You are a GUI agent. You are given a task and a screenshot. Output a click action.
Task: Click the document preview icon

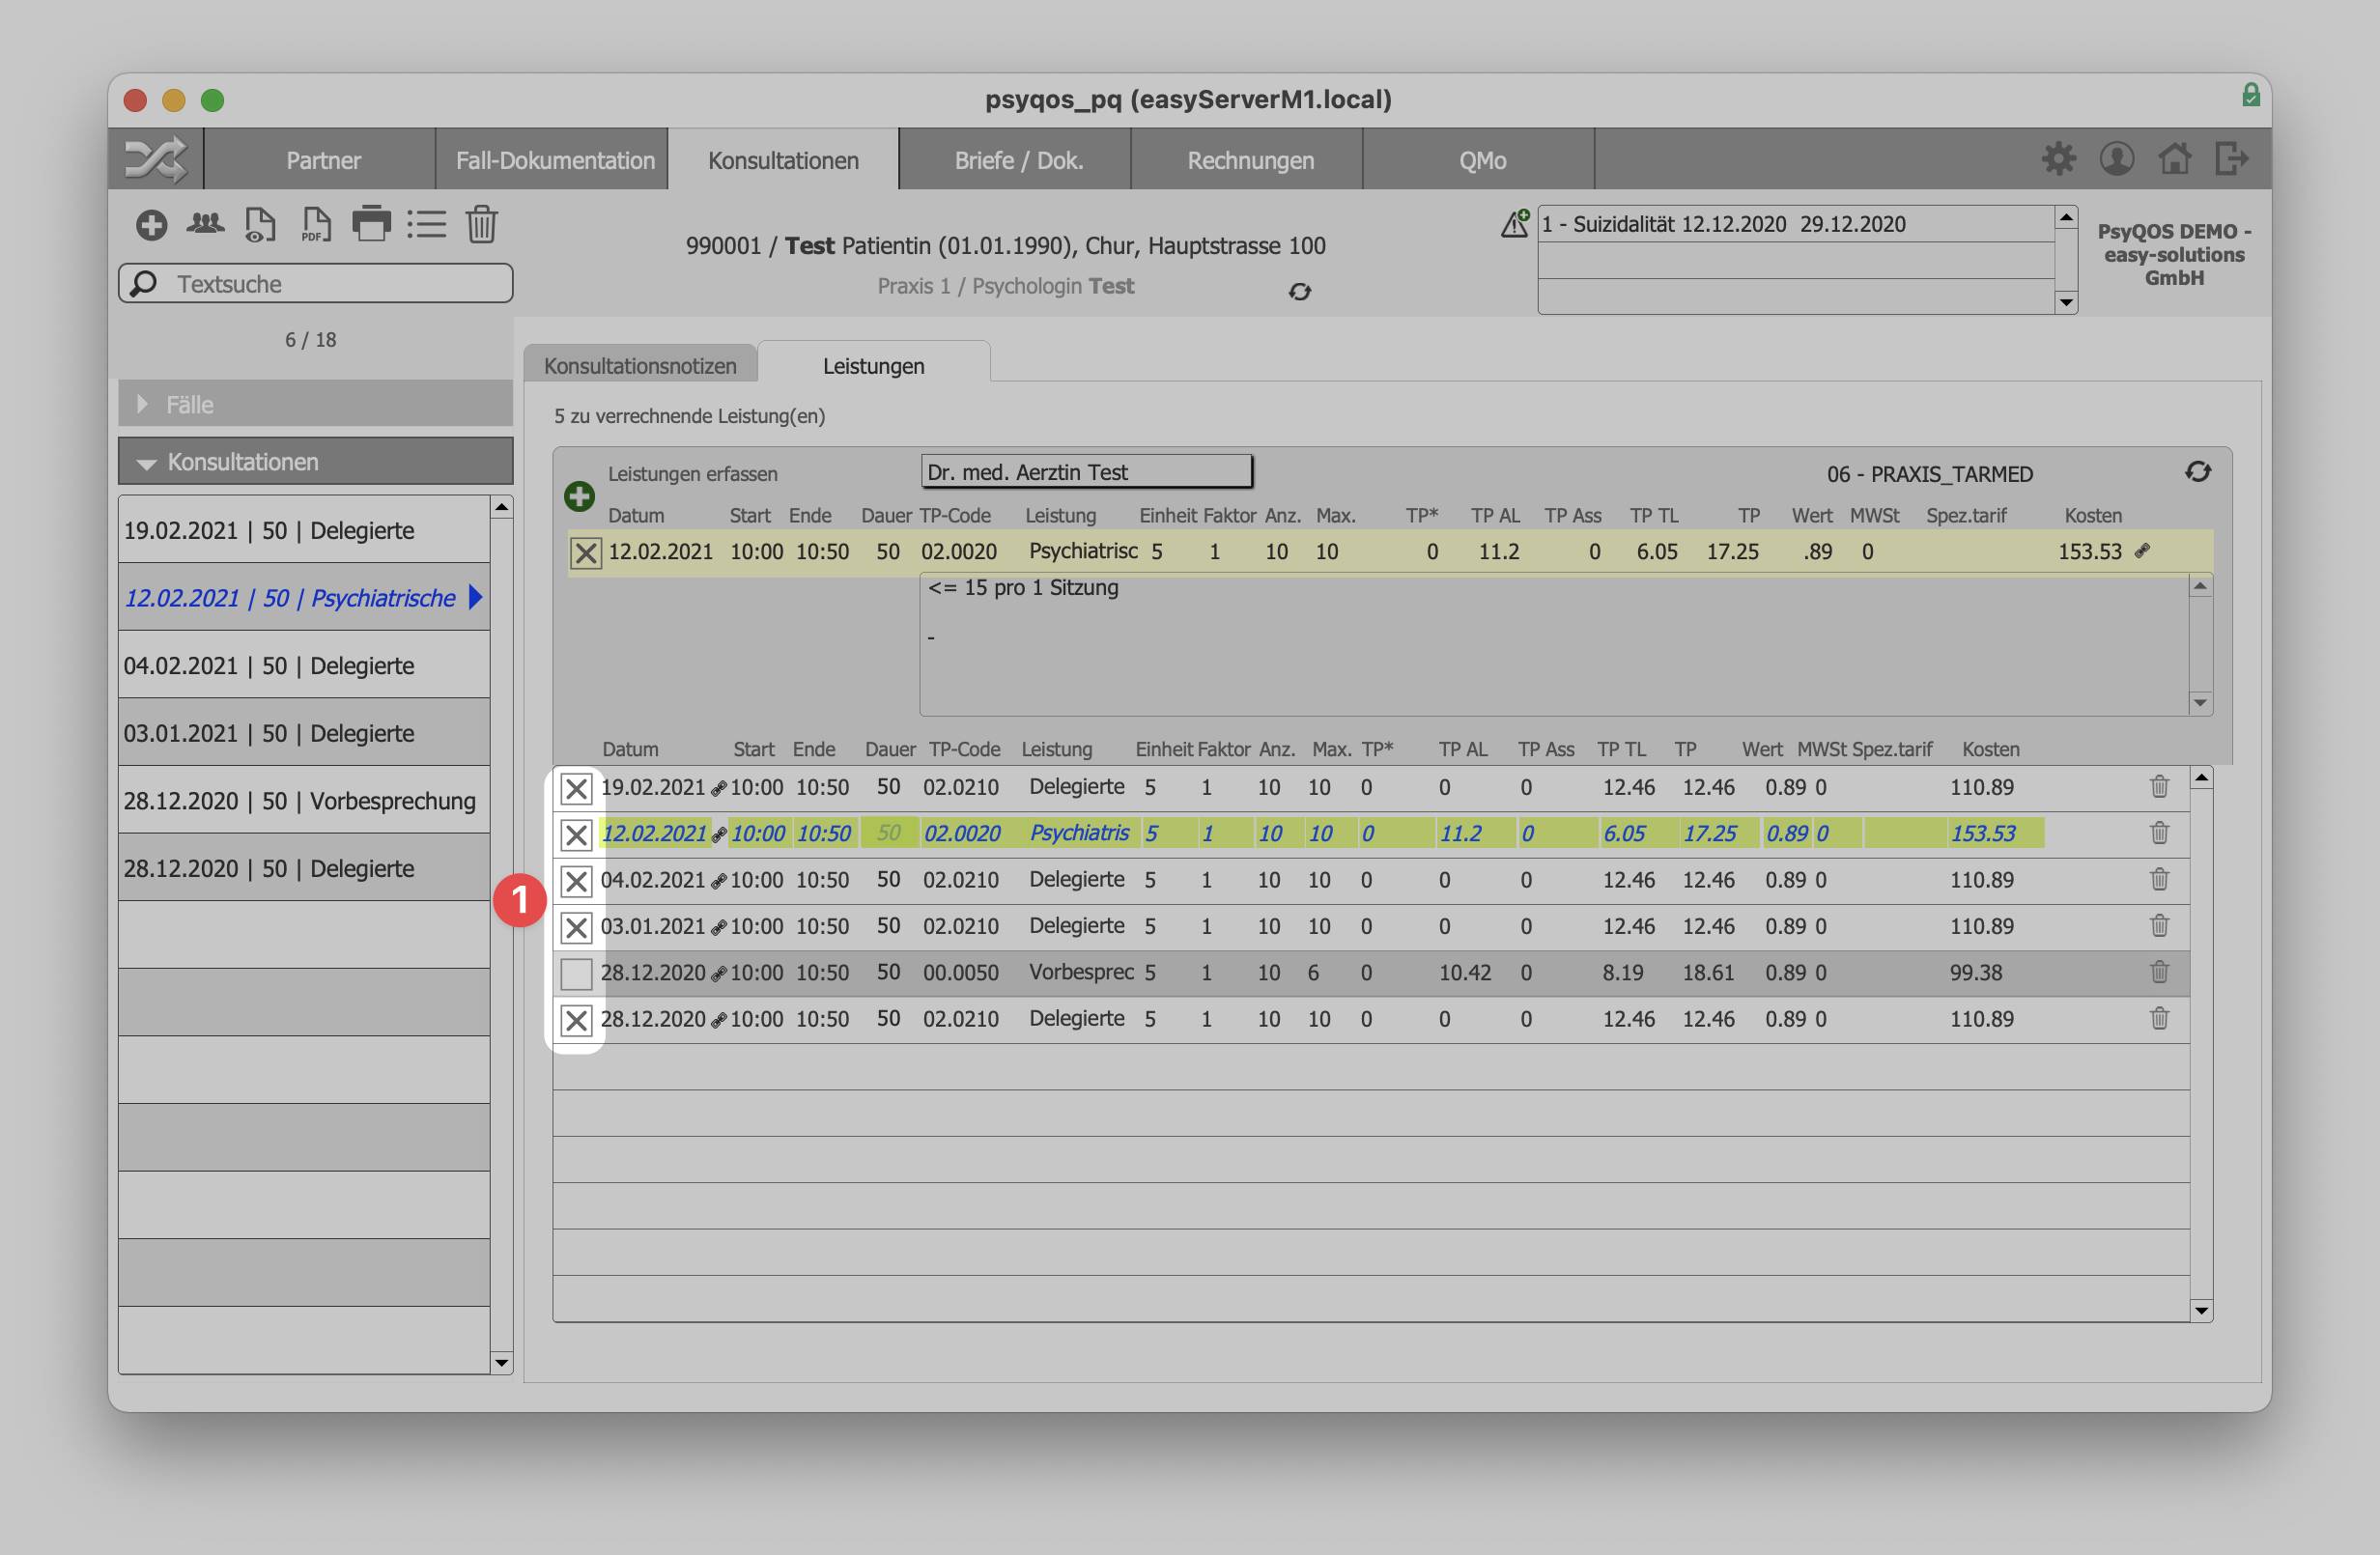(260, 225)
